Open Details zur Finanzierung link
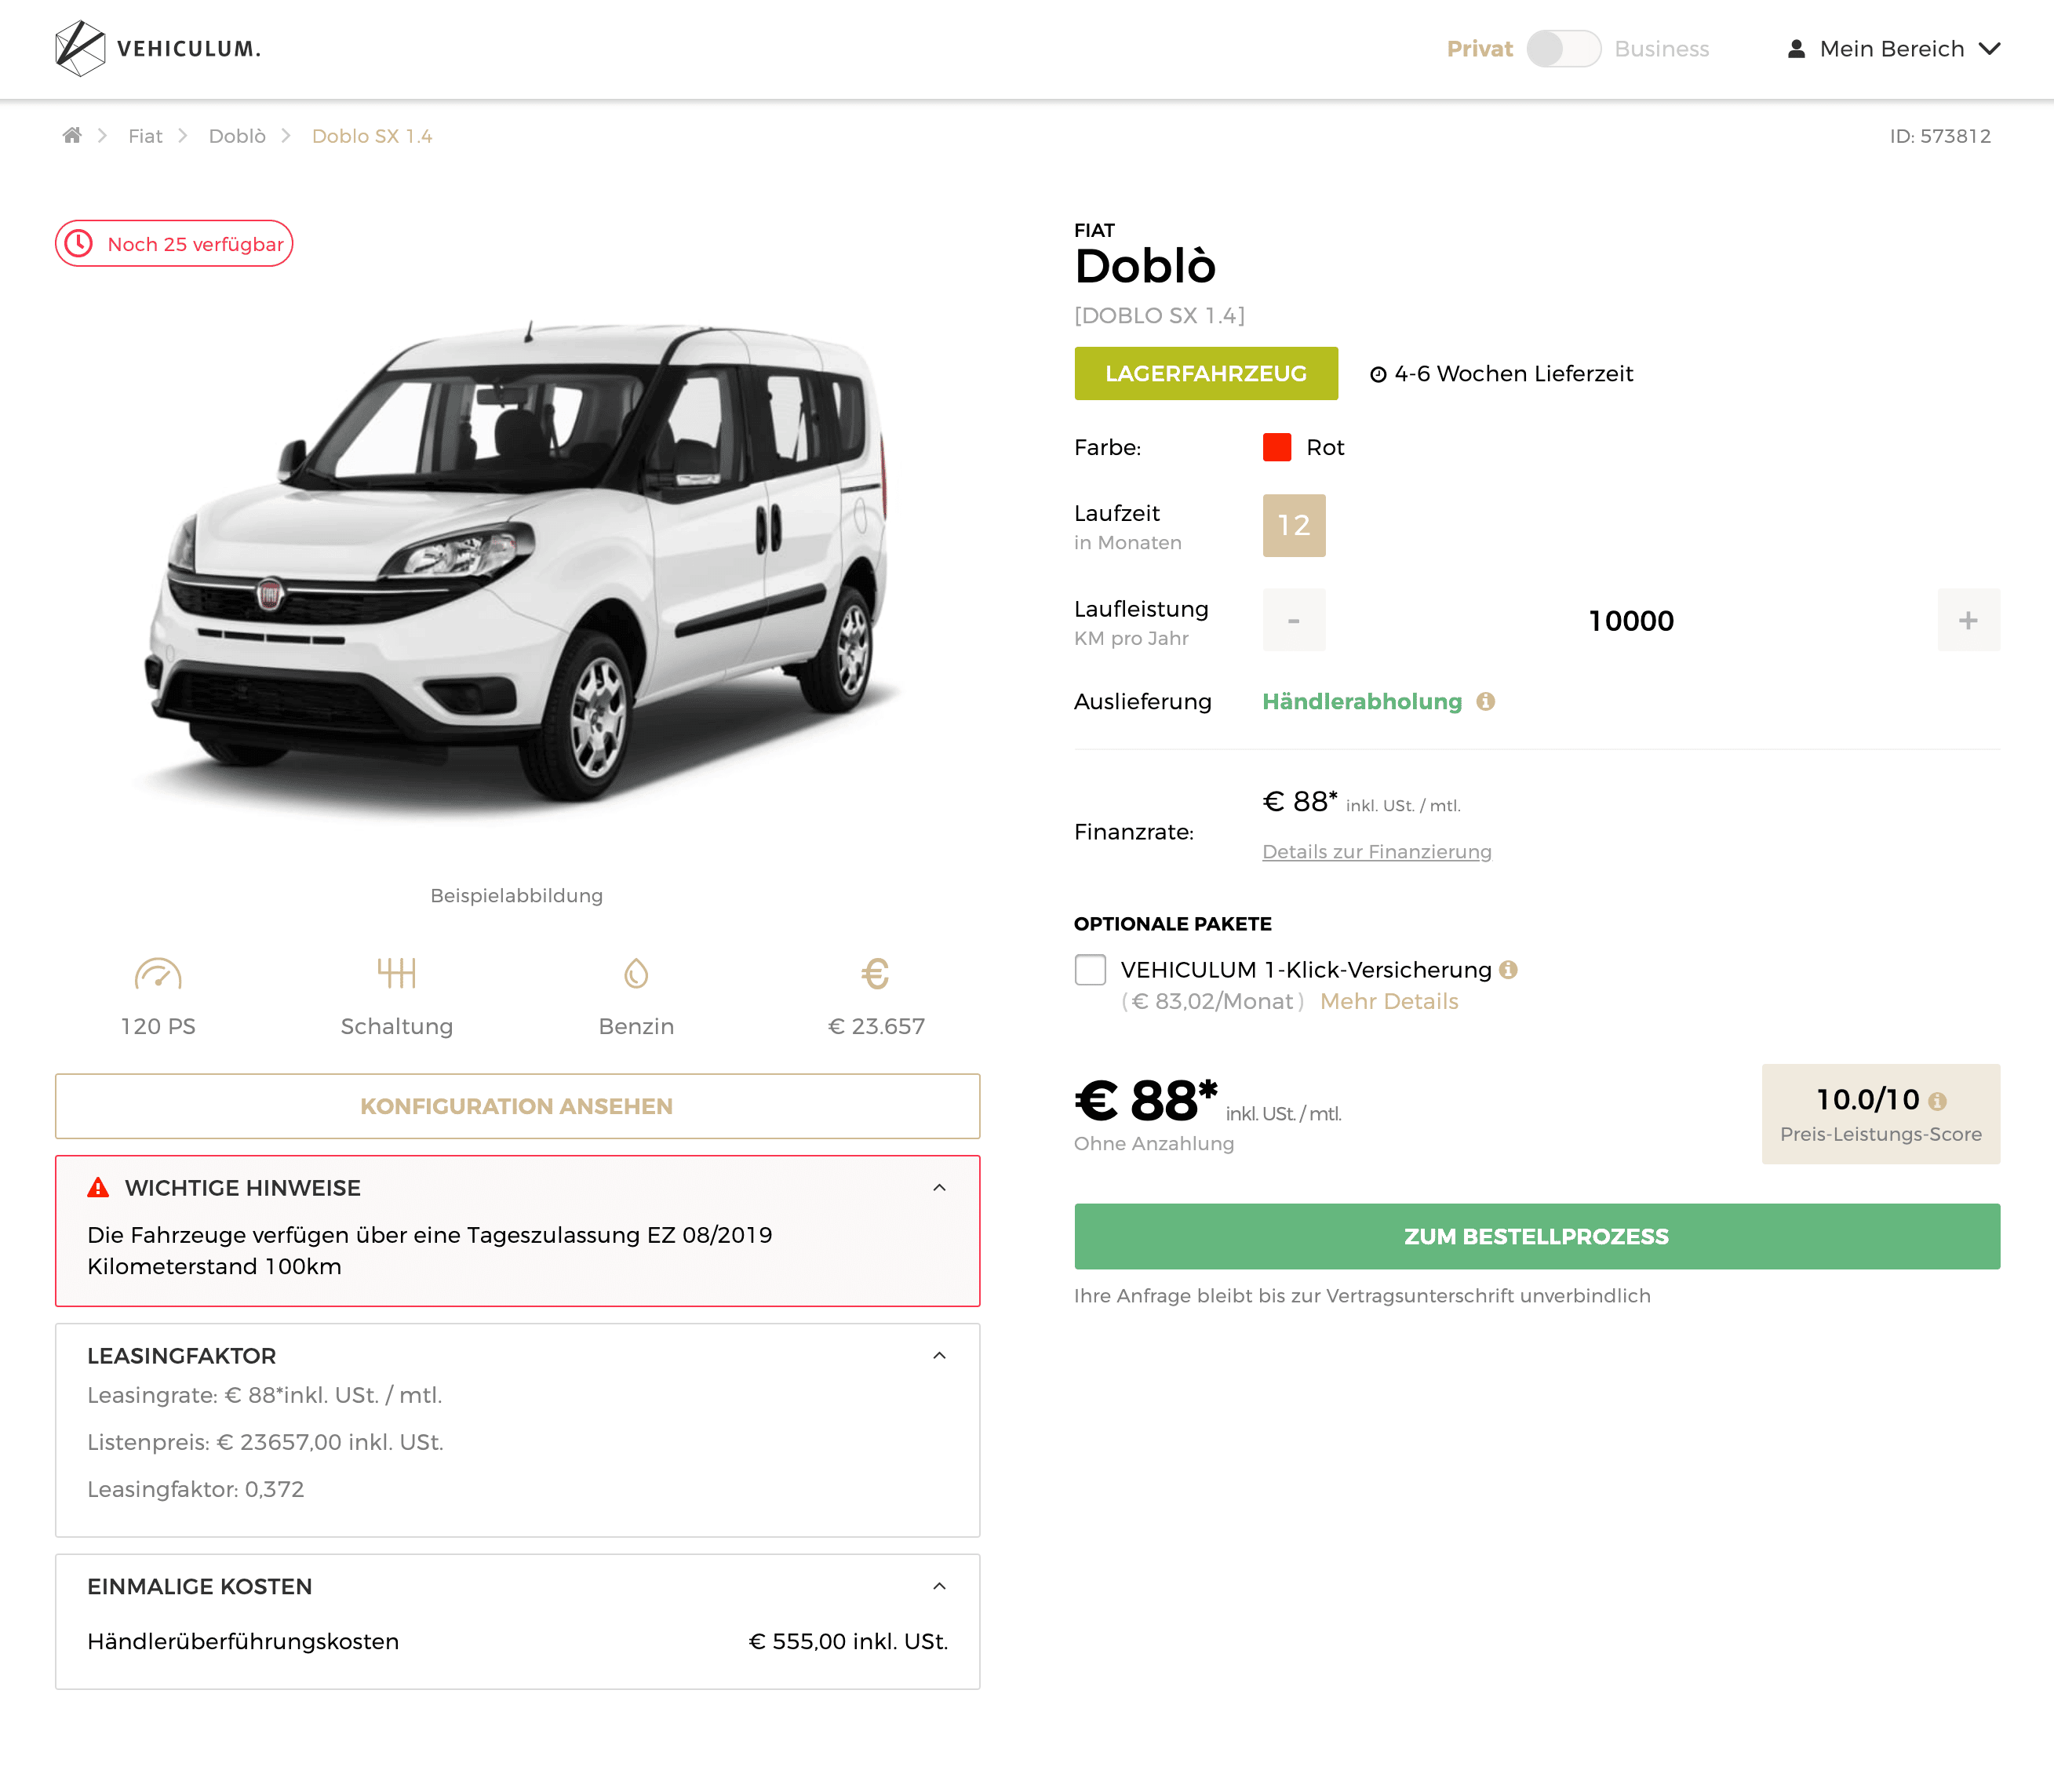 click(1377, 851)
